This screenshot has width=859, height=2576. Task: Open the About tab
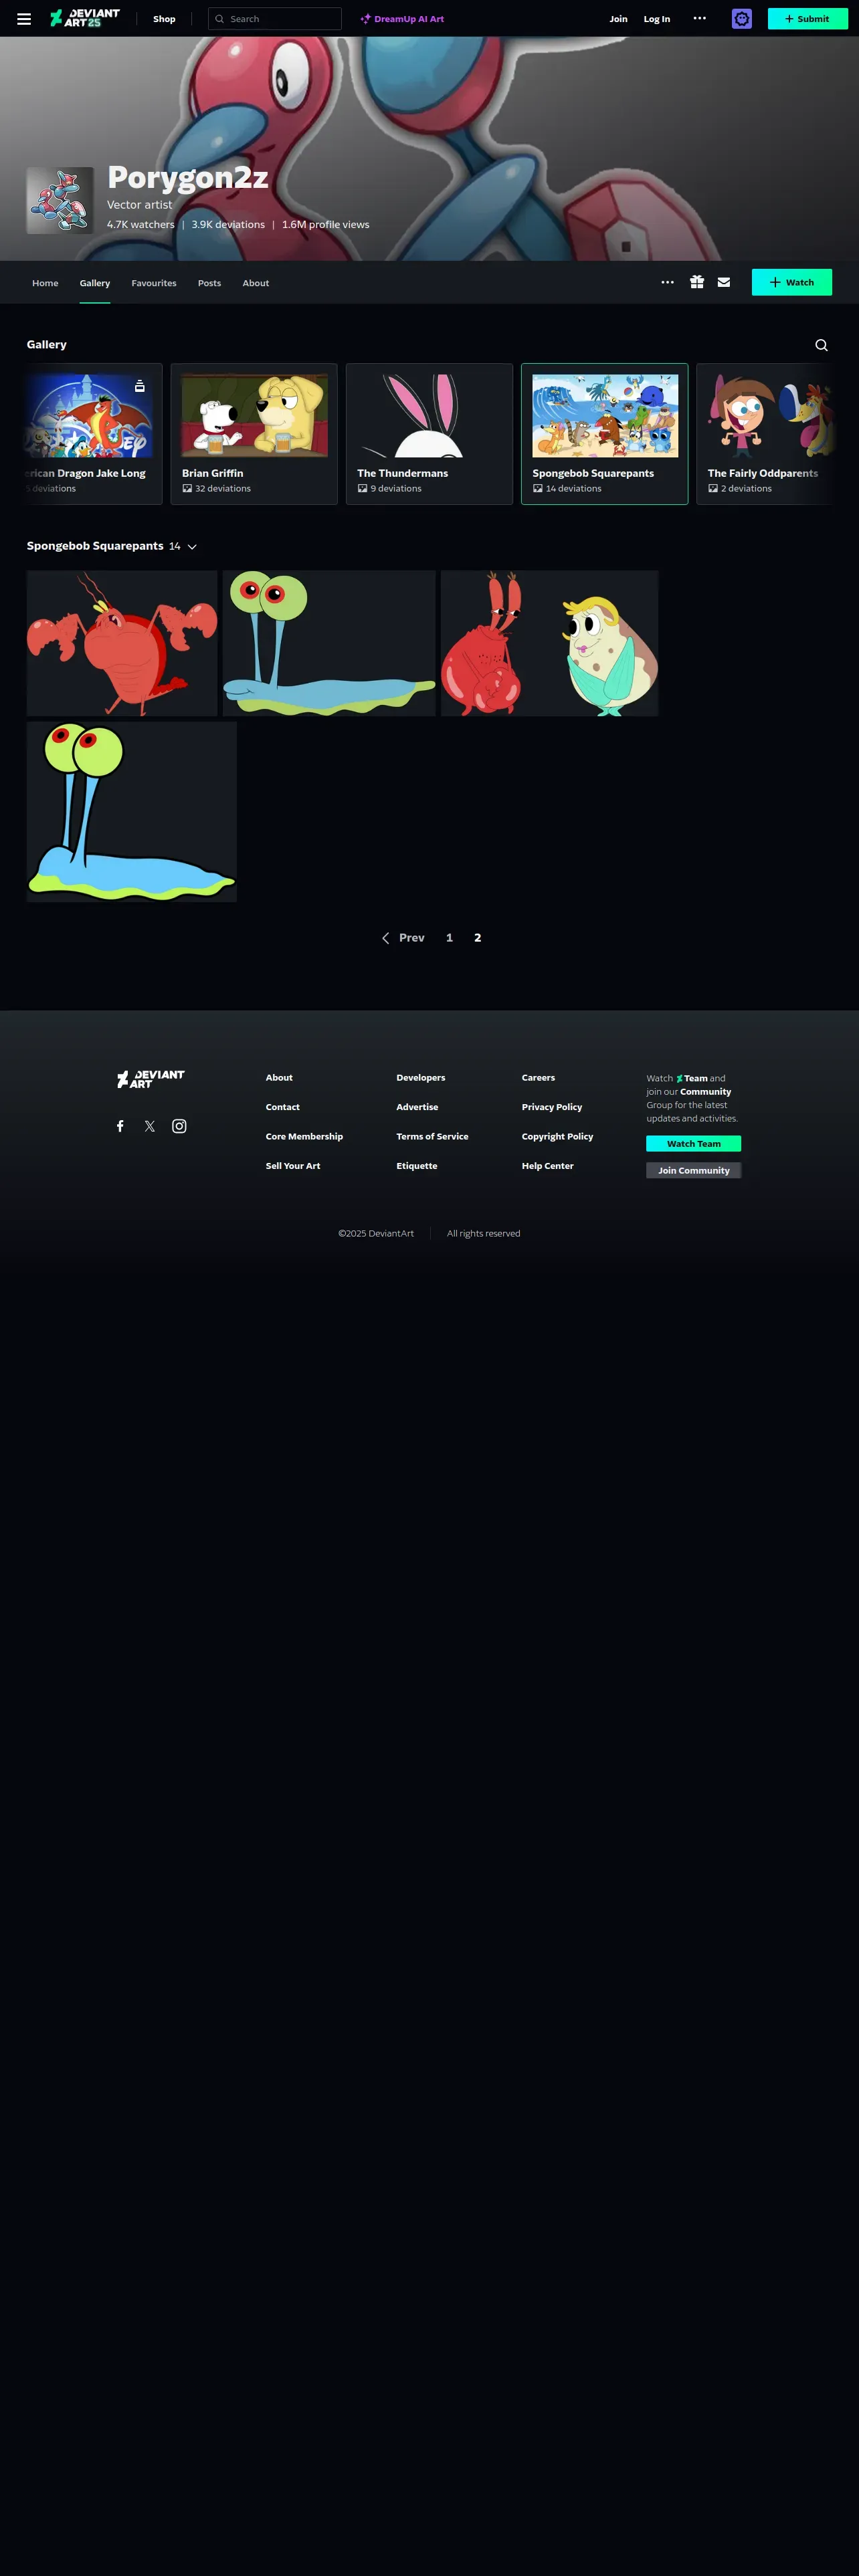[x=256, y=283]
